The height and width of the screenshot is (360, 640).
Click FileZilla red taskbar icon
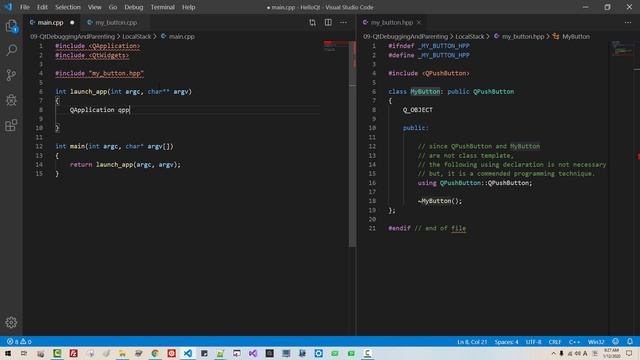pyautogui.click(x=73, y=353)
